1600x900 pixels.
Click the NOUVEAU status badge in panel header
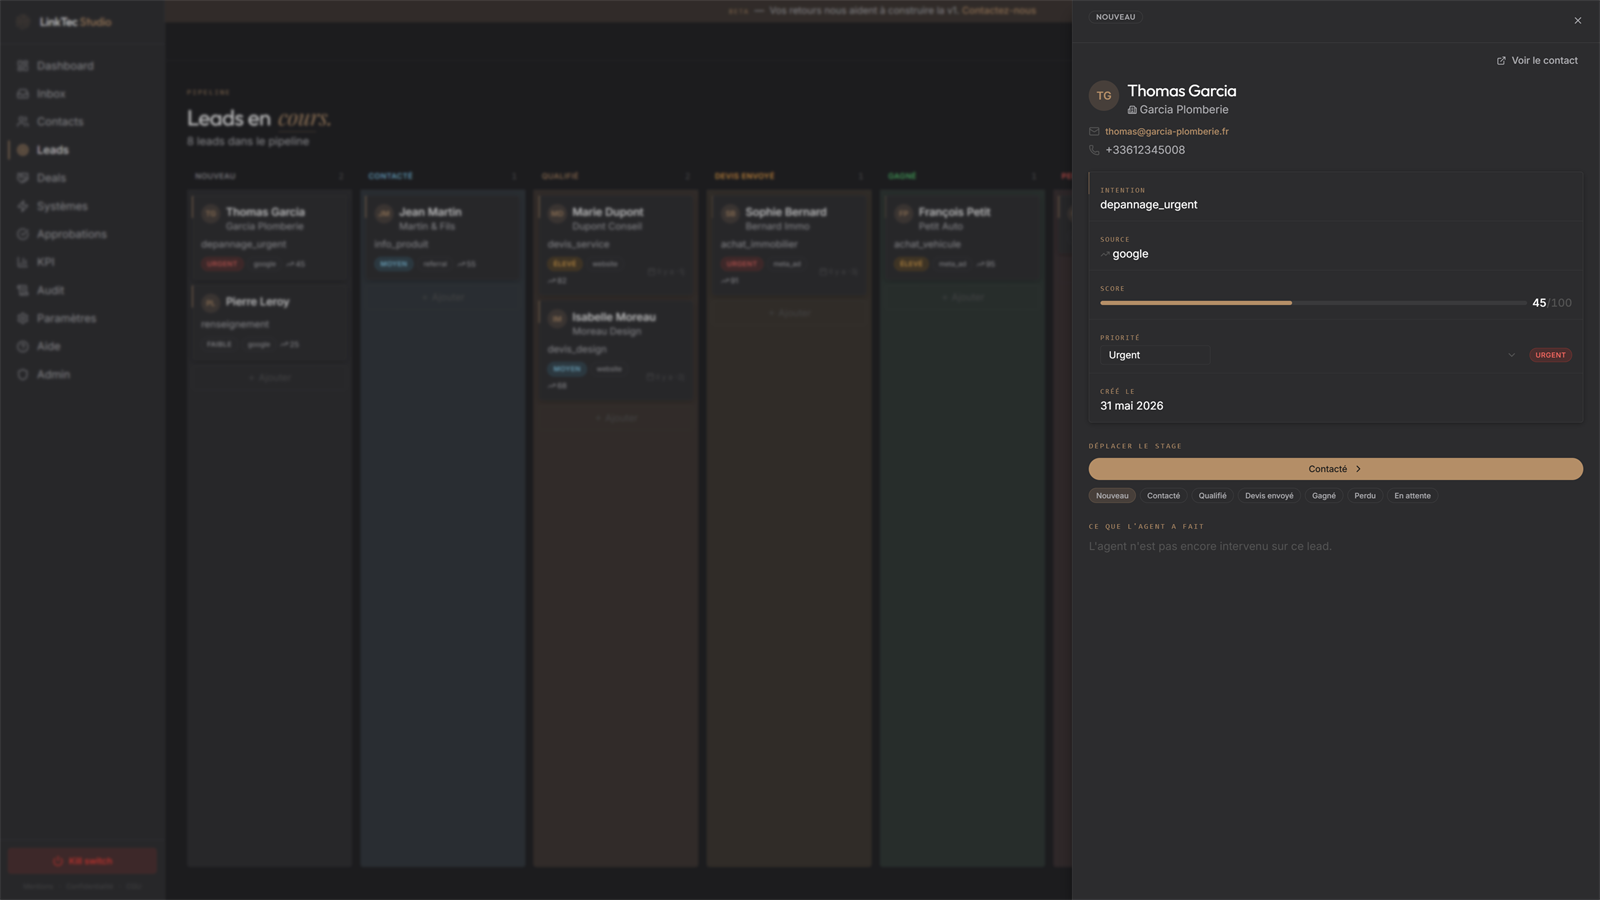[1115, 17]
